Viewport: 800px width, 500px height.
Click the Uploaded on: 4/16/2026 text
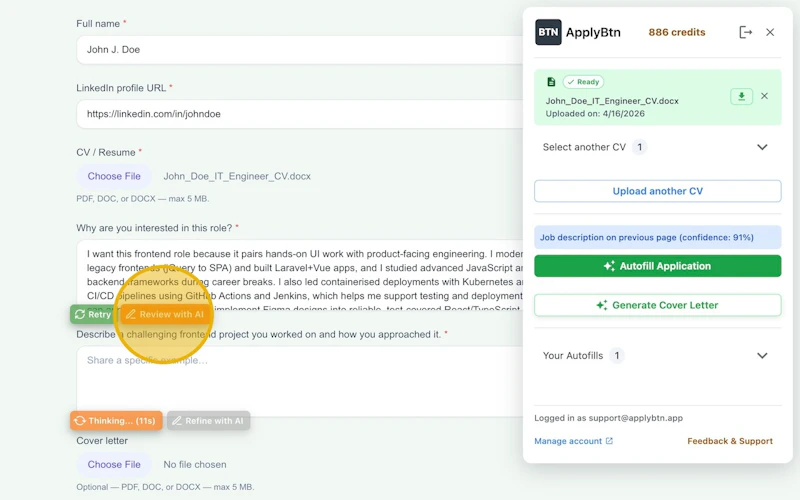tap(595, 114)
